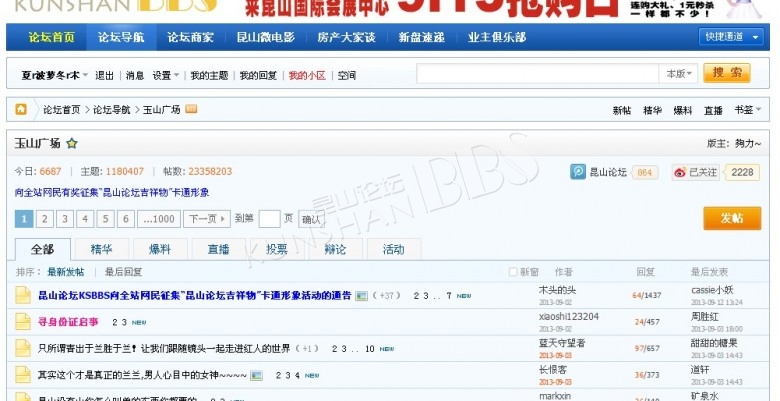
Task: Click the 昆山论坛 Tencent weibo icon
Action: coord(578,172)
